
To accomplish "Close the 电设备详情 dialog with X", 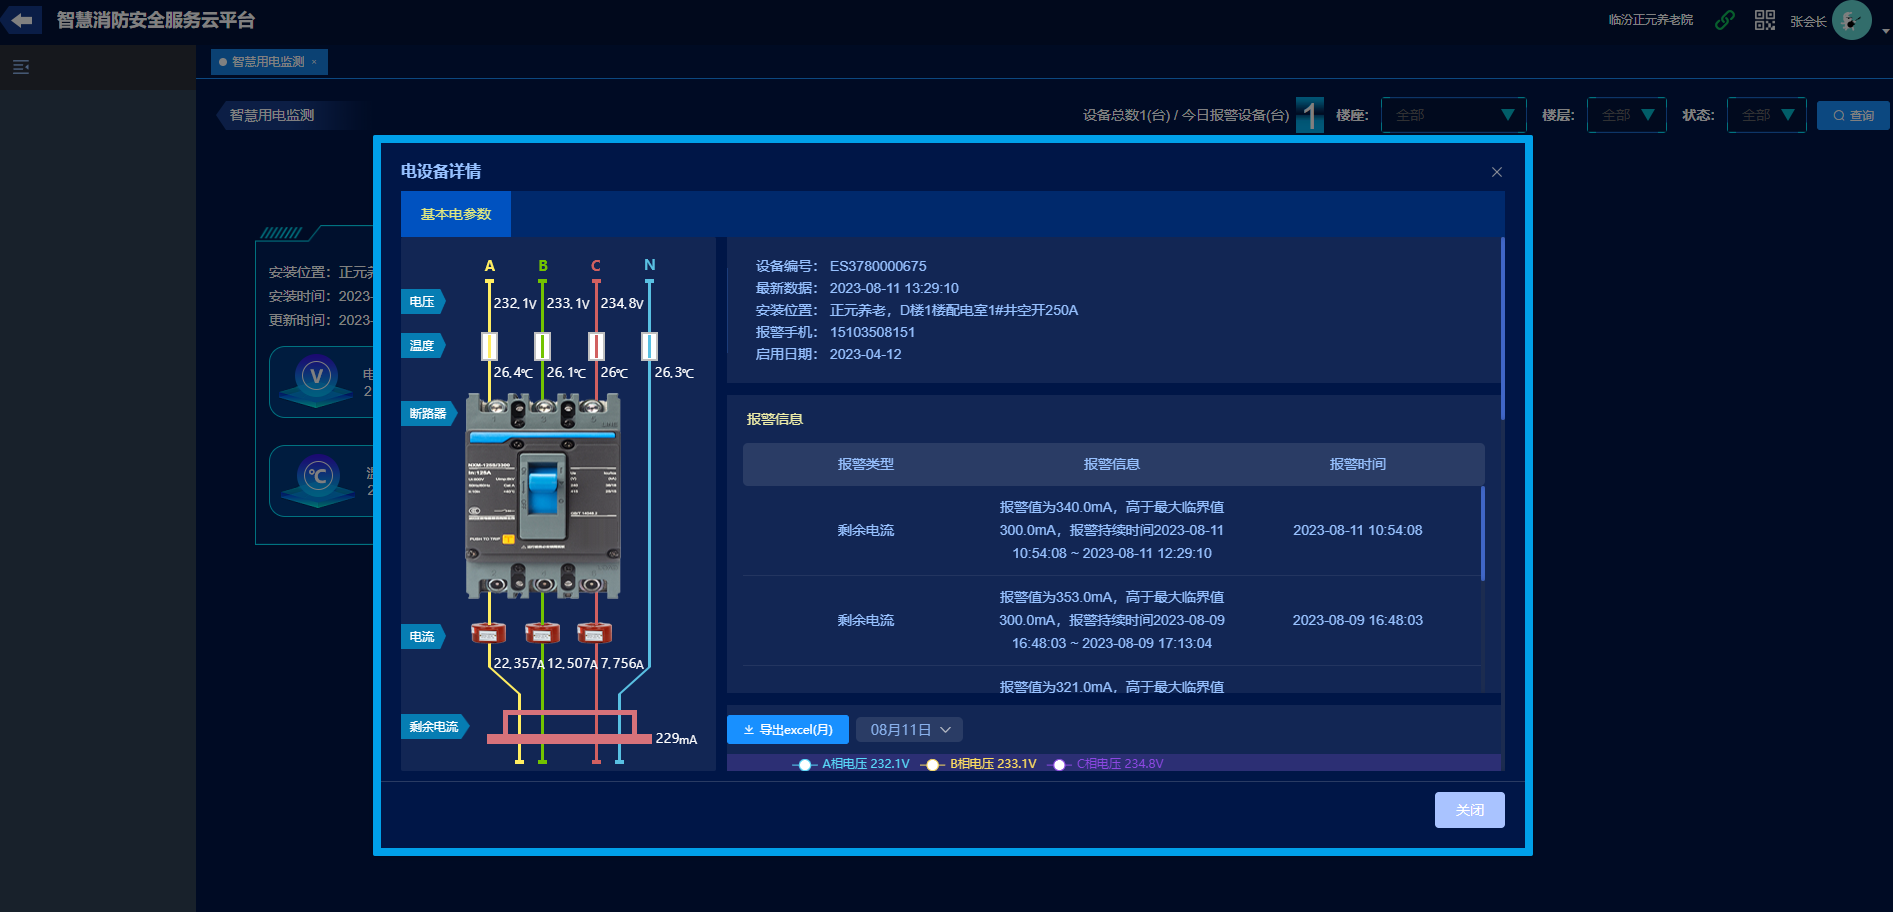I will pos(1497,172).
